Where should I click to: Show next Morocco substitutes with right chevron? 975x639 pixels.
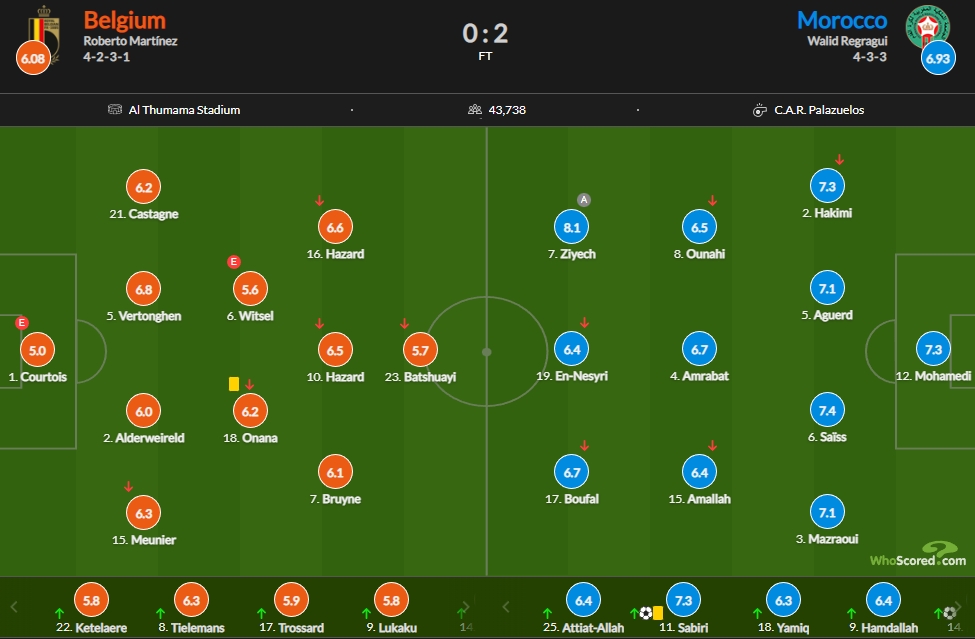(x=958, y=606)
